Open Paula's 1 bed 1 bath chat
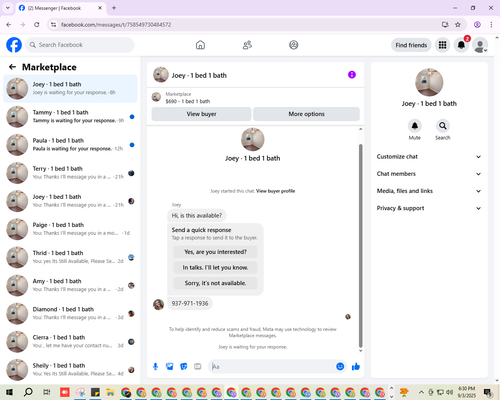500x400 pixels. (x=70, y=145)
